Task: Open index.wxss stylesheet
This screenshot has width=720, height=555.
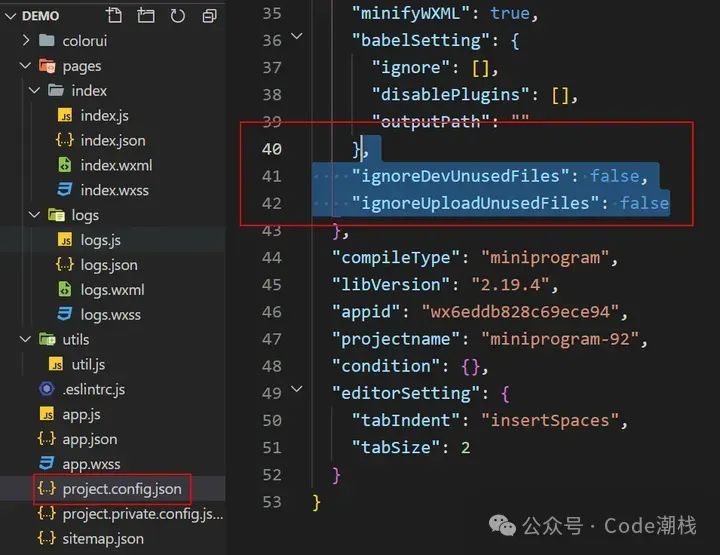Action: [x=114, y=190]
